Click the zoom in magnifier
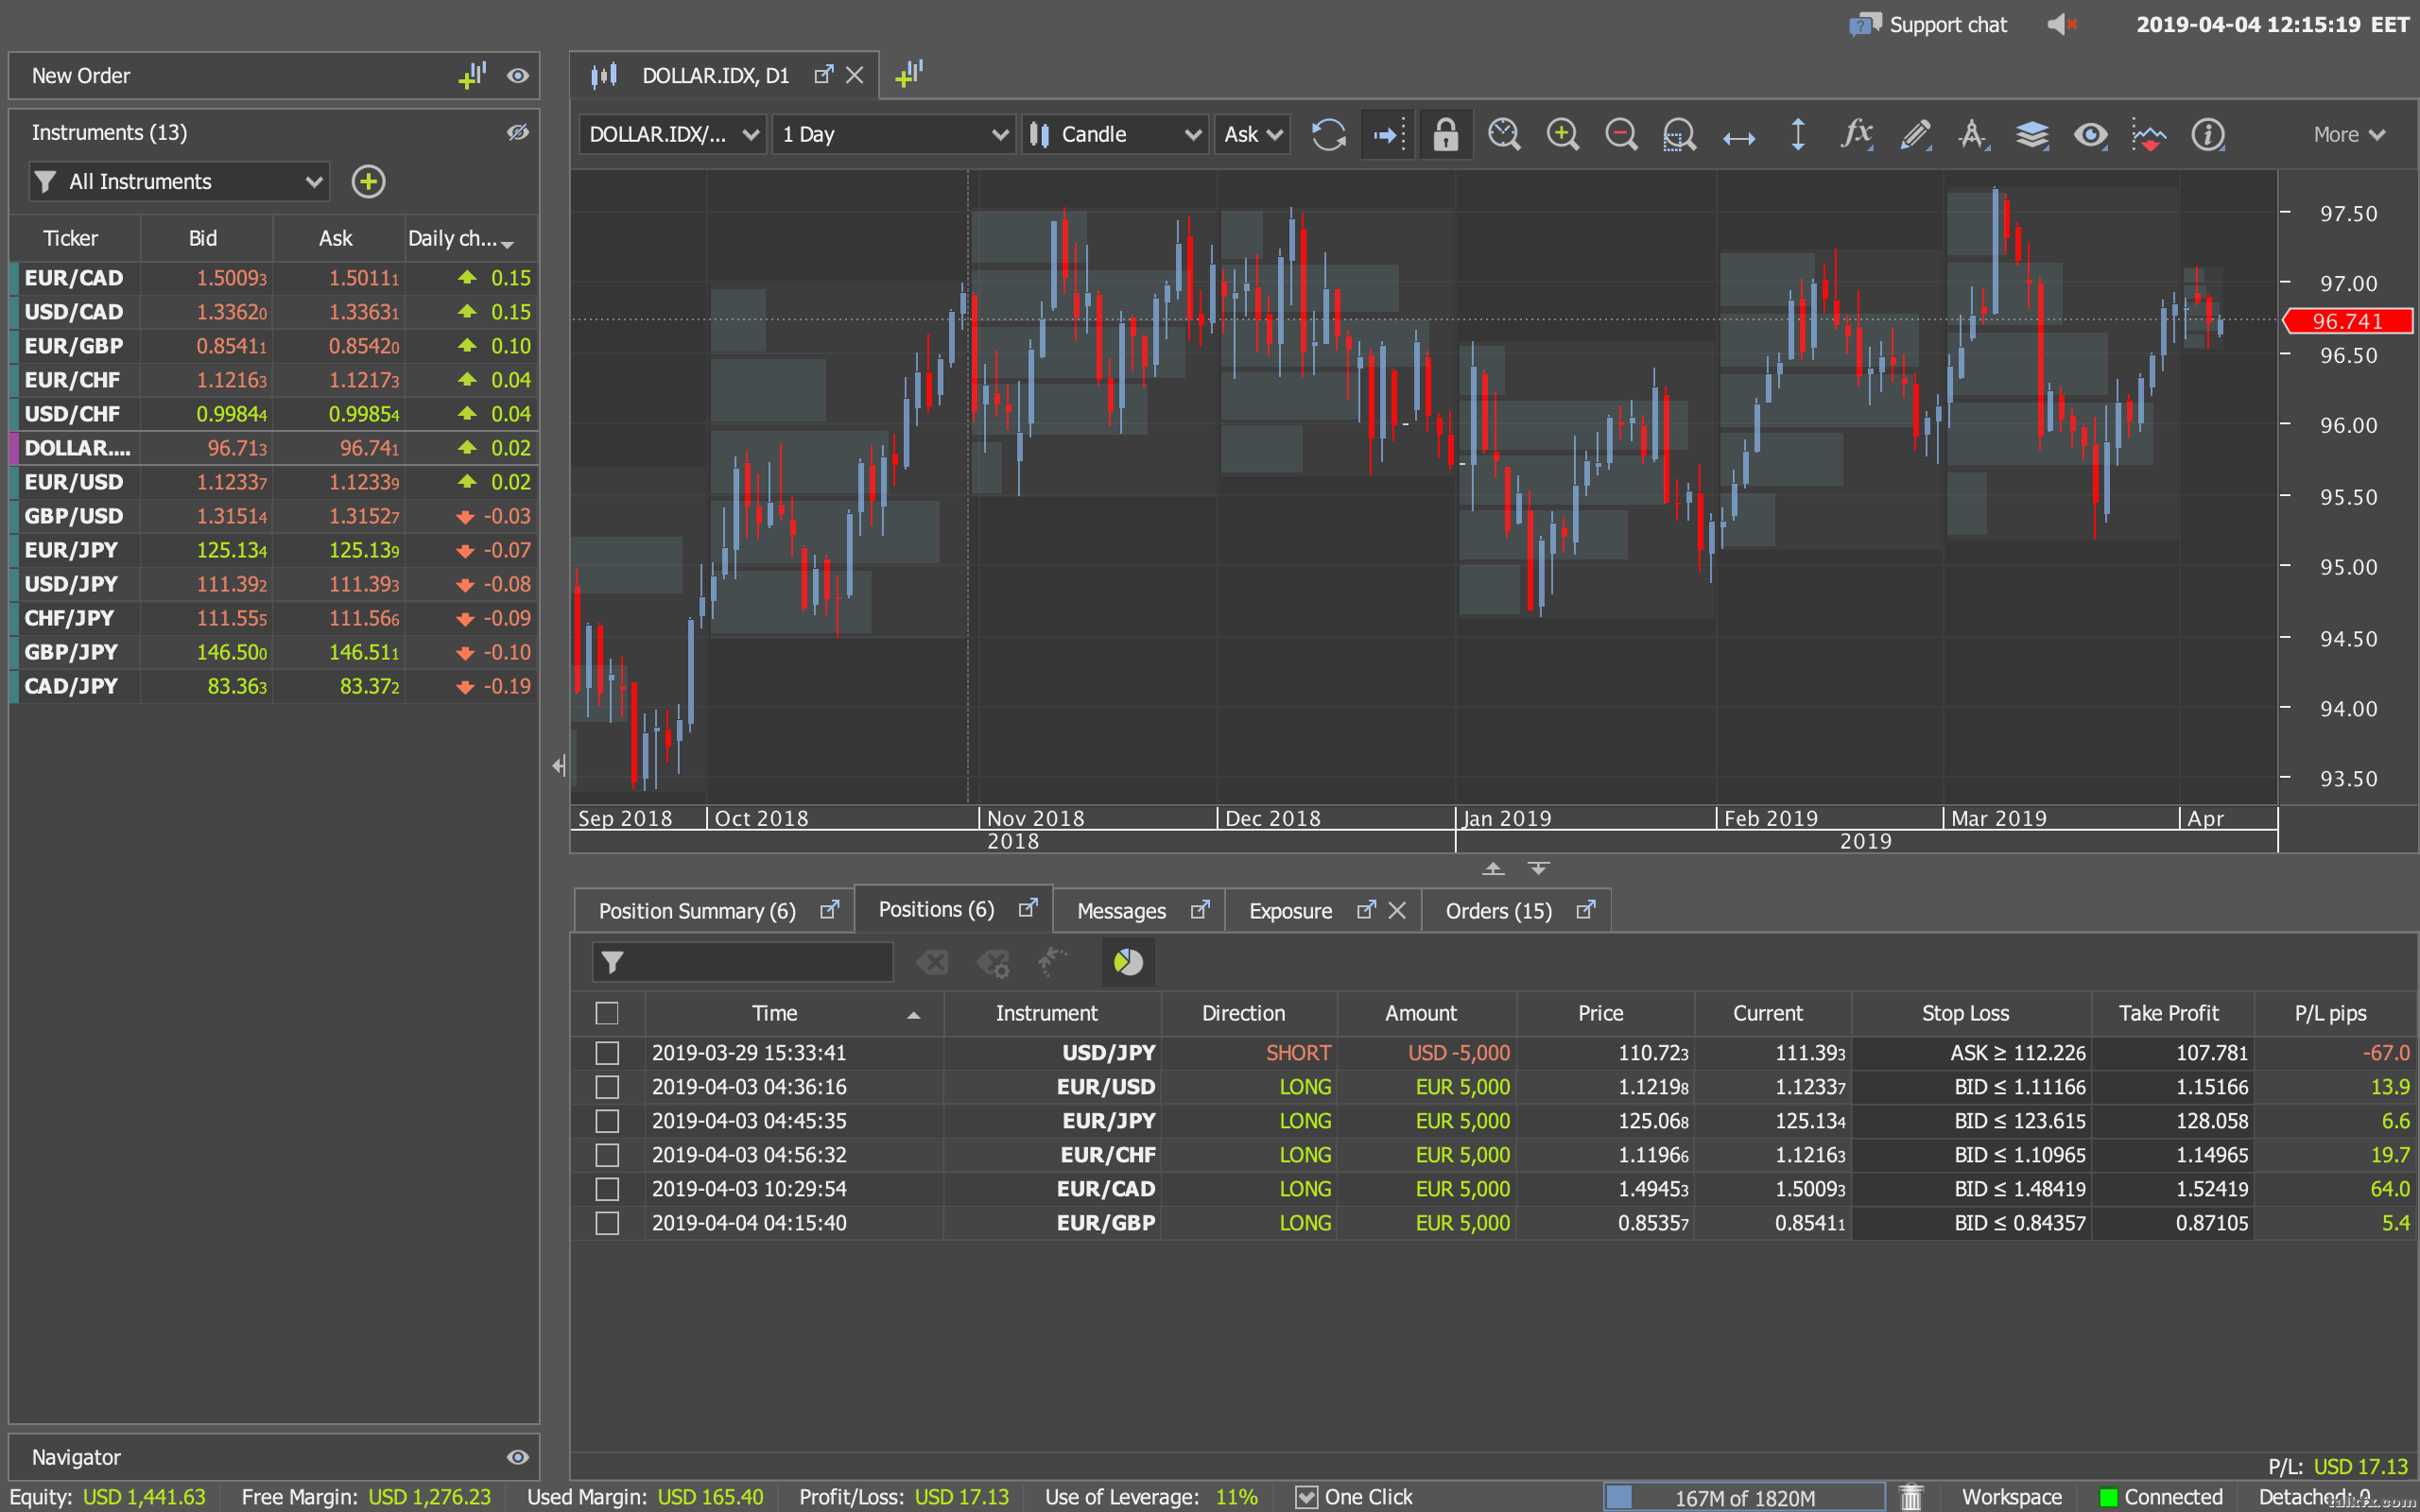The image size is (2420, 1512). click(1562, 134)
